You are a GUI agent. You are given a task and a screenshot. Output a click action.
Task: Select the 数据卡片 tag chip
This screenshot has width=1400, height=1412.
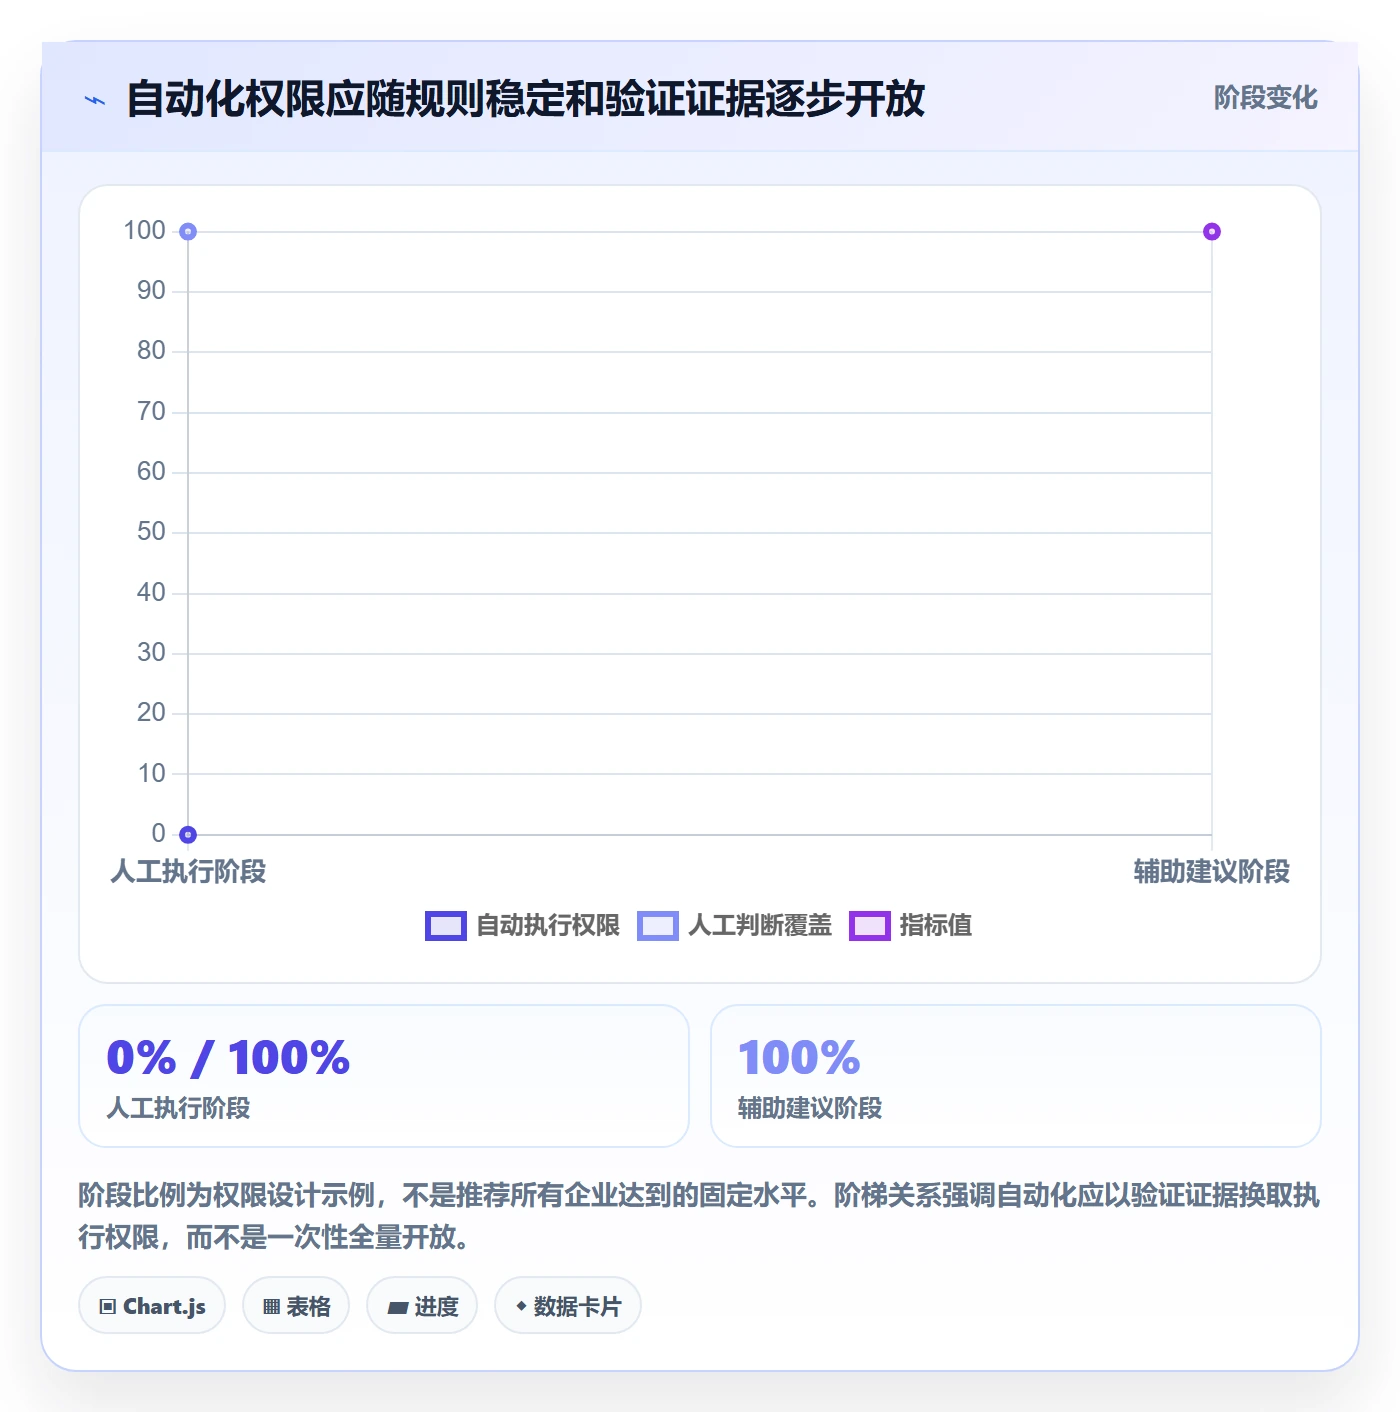click(568, 1305)
